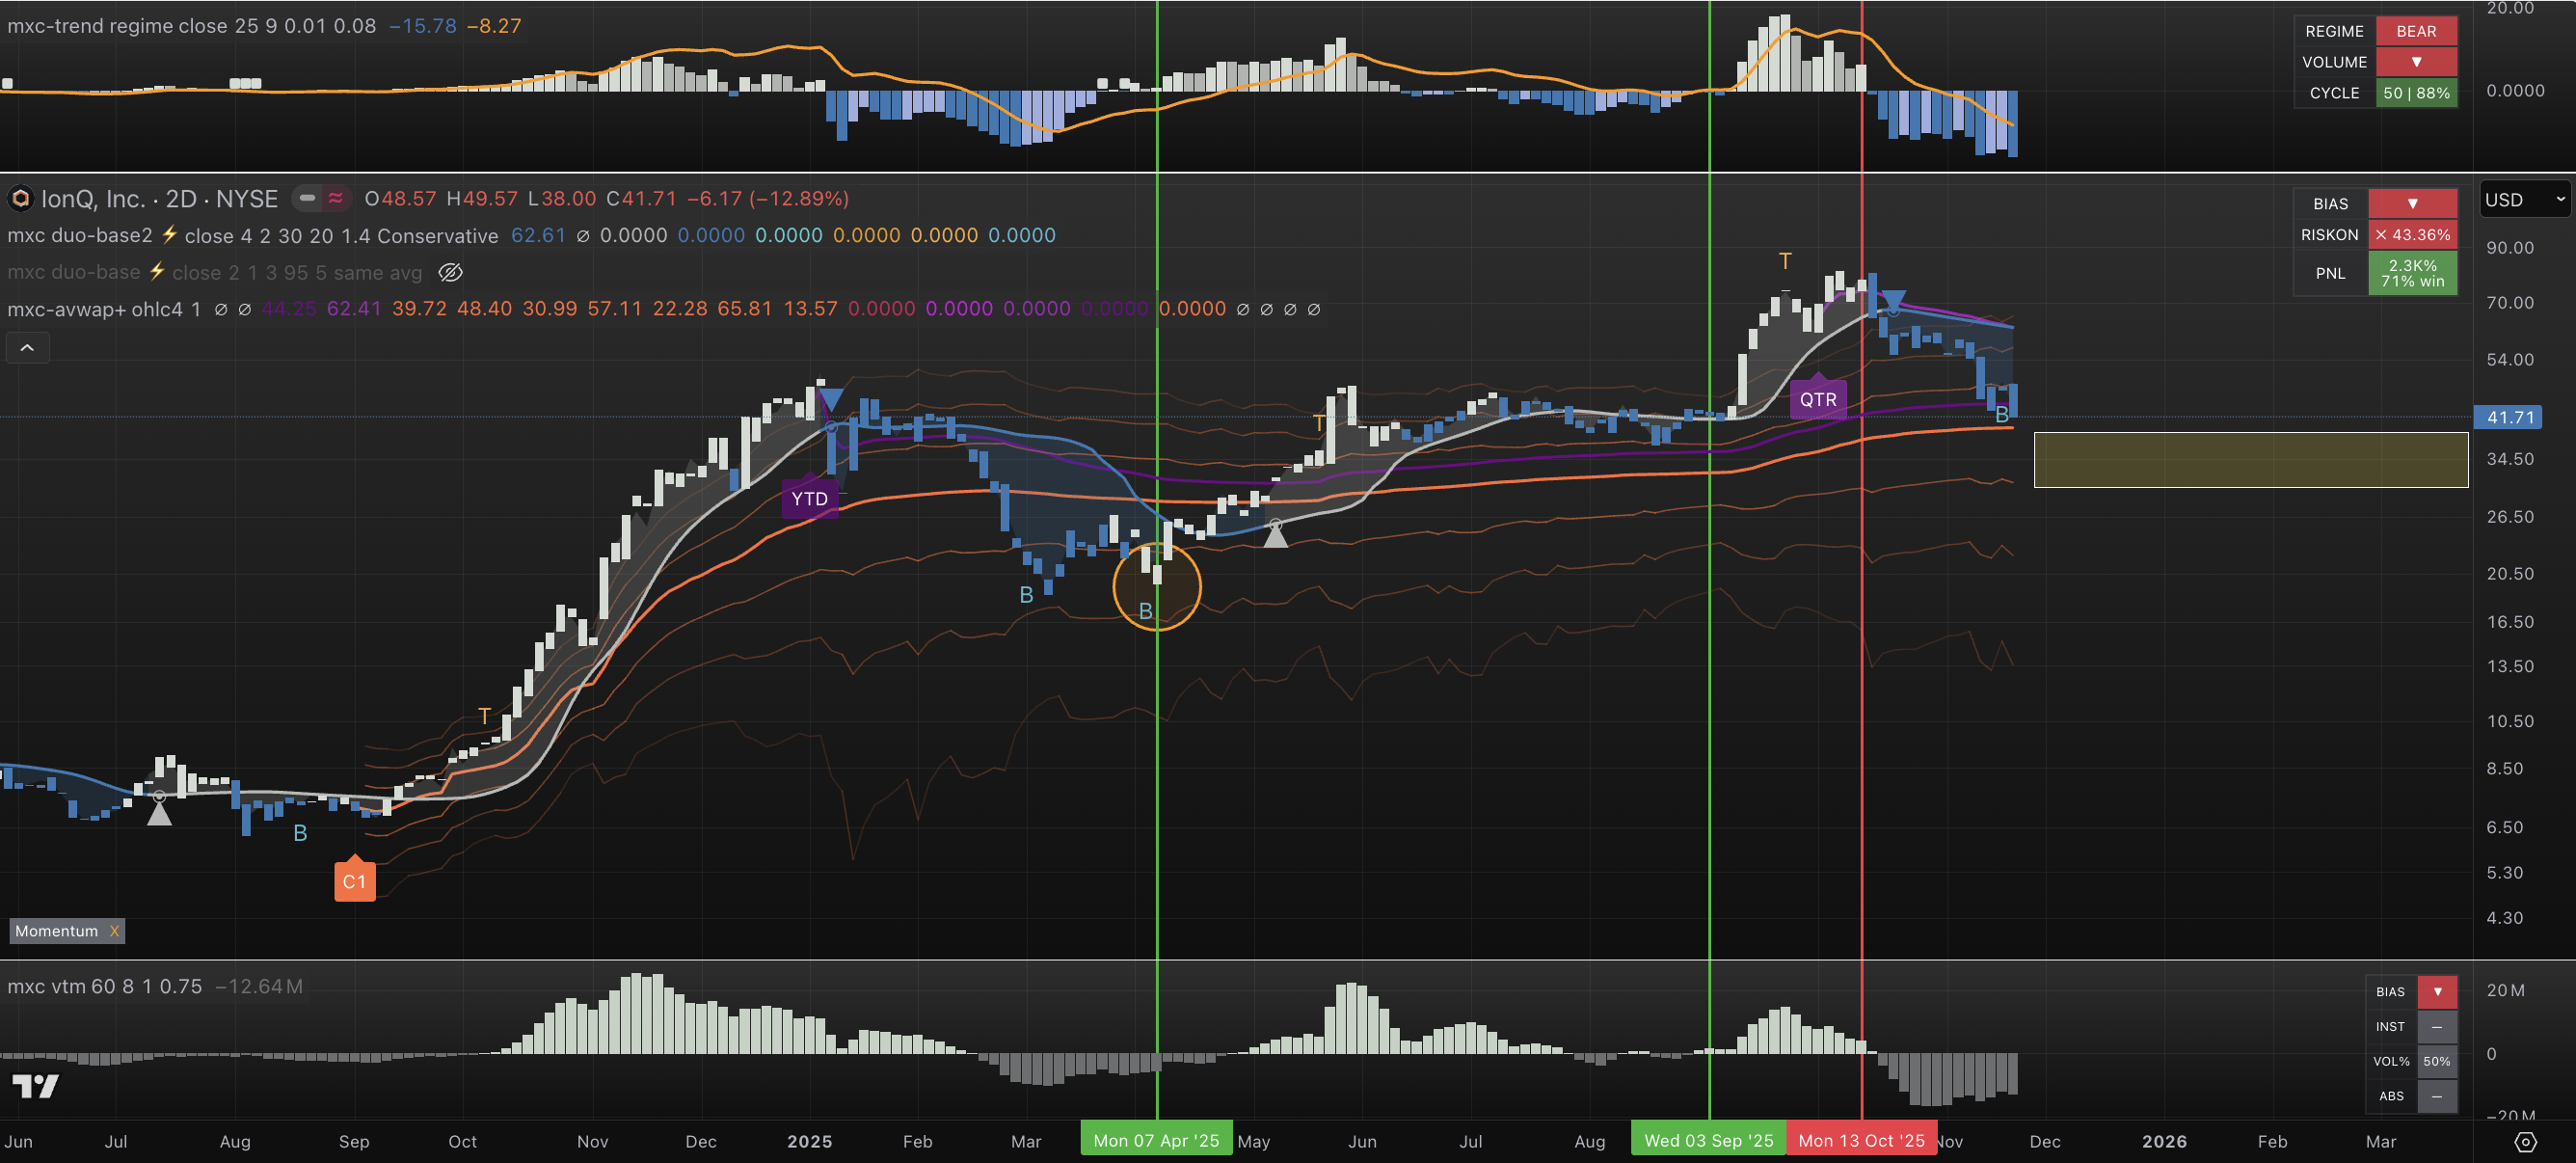Screen dimensions: 2576x1163
Task: Click the Mon 07 Apr '25 date marker
Action: [1155, 1140]
